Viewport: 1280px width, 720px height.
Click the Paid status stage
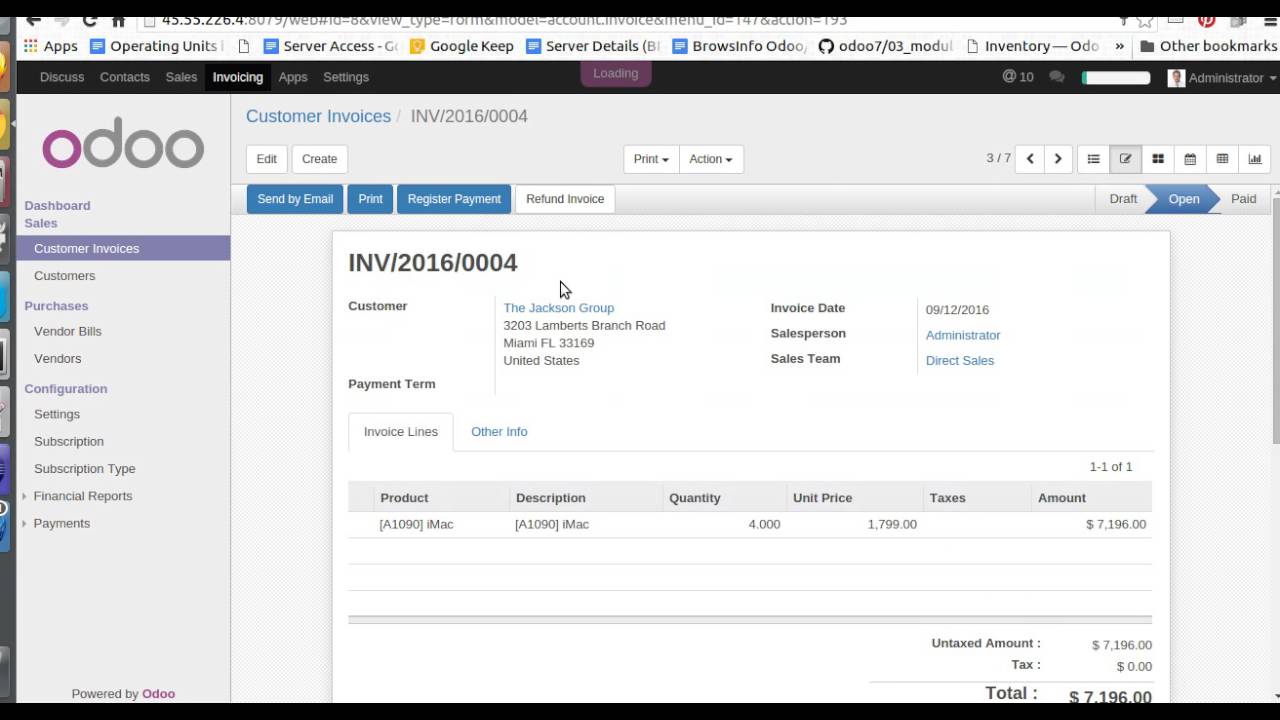click(1243, 199)
